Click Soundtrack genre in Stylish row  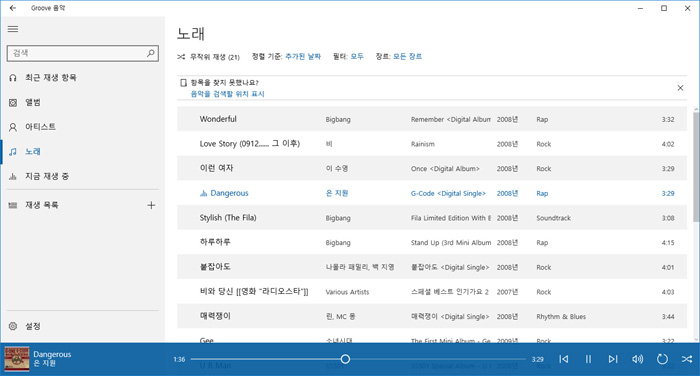coord(553,218)
